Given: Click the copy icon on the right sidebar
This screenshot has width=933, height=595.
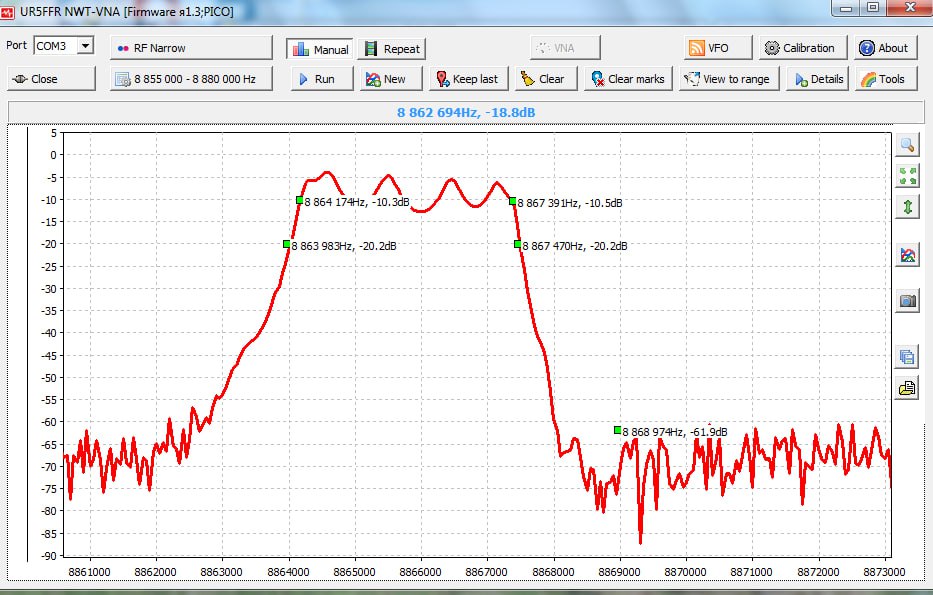Looking at the screenshot, I should pos(907,356).
